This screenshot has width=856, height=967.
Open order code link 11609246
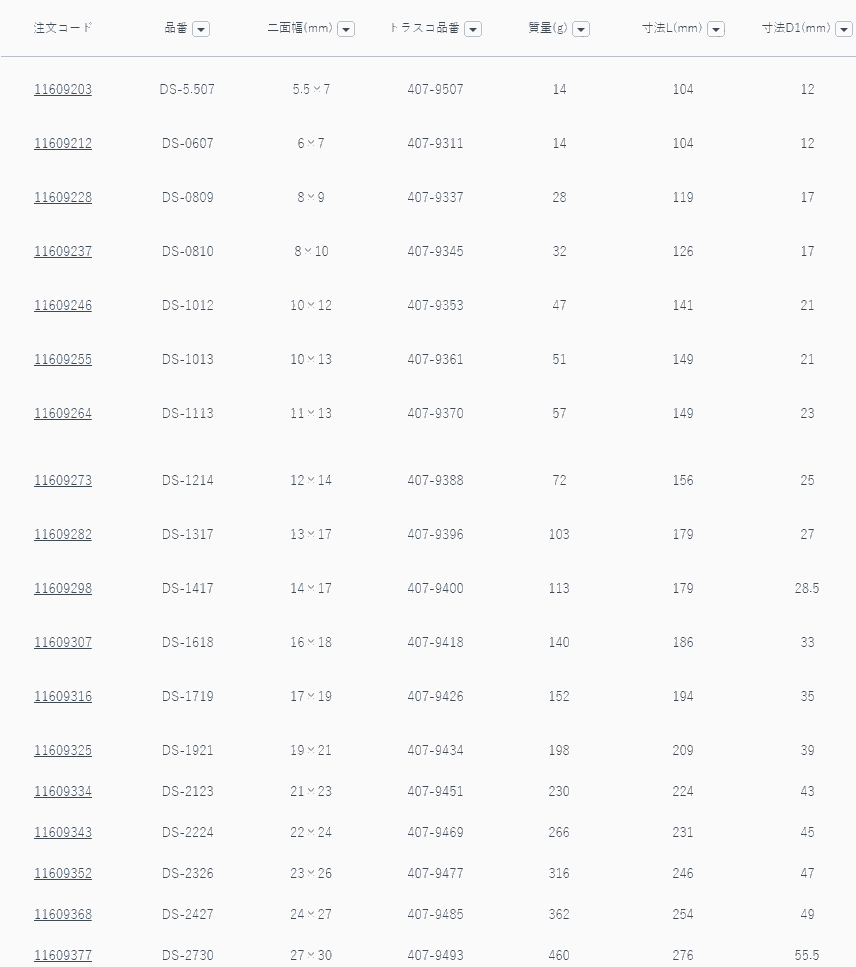point(63,305)
